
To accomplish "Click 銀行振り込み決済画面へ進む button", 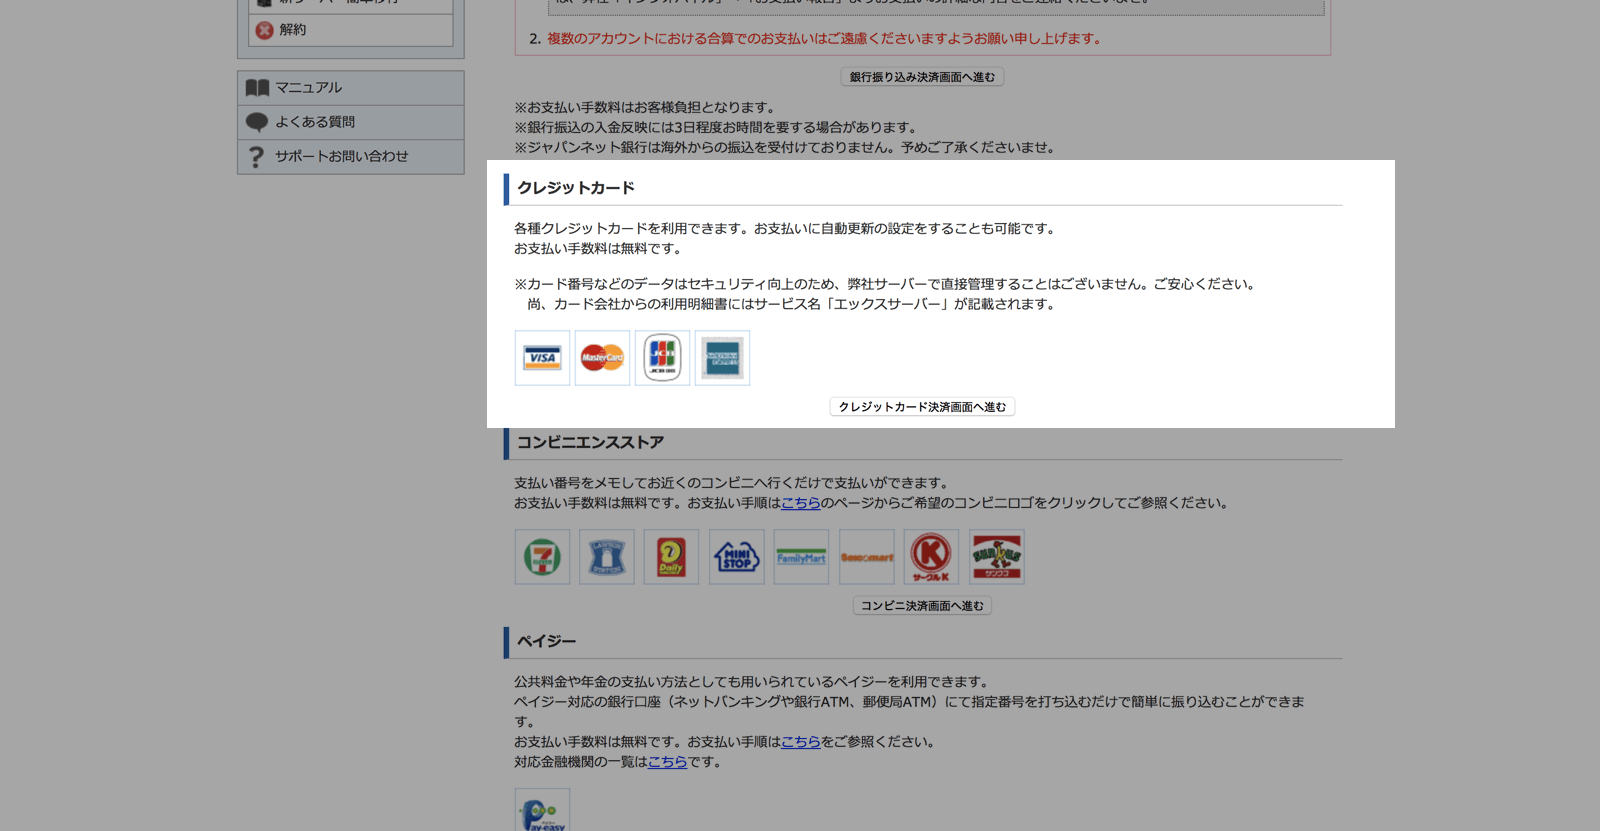I will coord(922,77).
